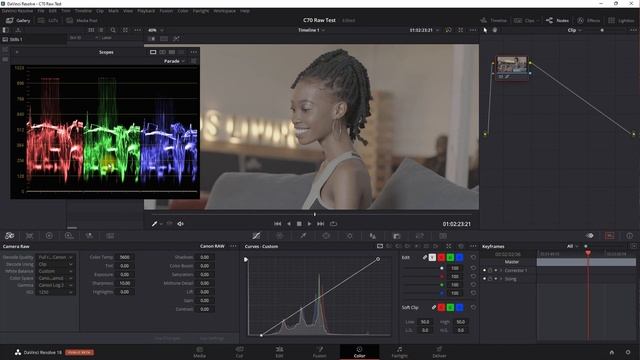640x360 pixels.
Task: Open the Motion Effects palette icon
Action: (x=110, y=236)
